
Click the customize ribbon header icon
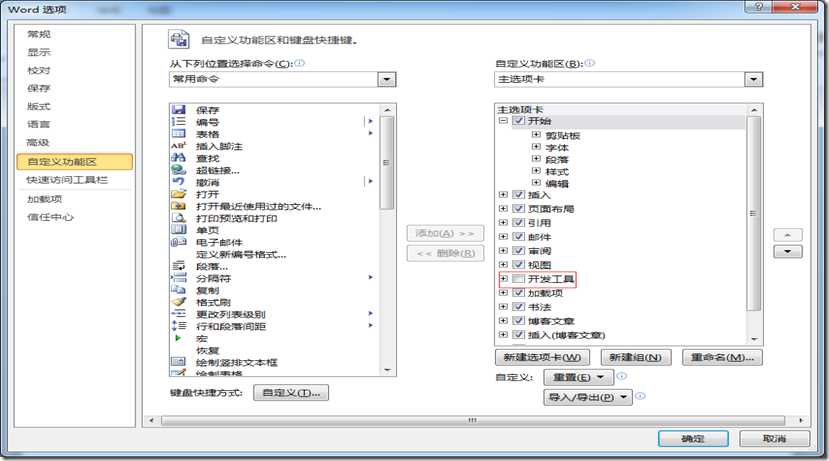click(179, 39)
